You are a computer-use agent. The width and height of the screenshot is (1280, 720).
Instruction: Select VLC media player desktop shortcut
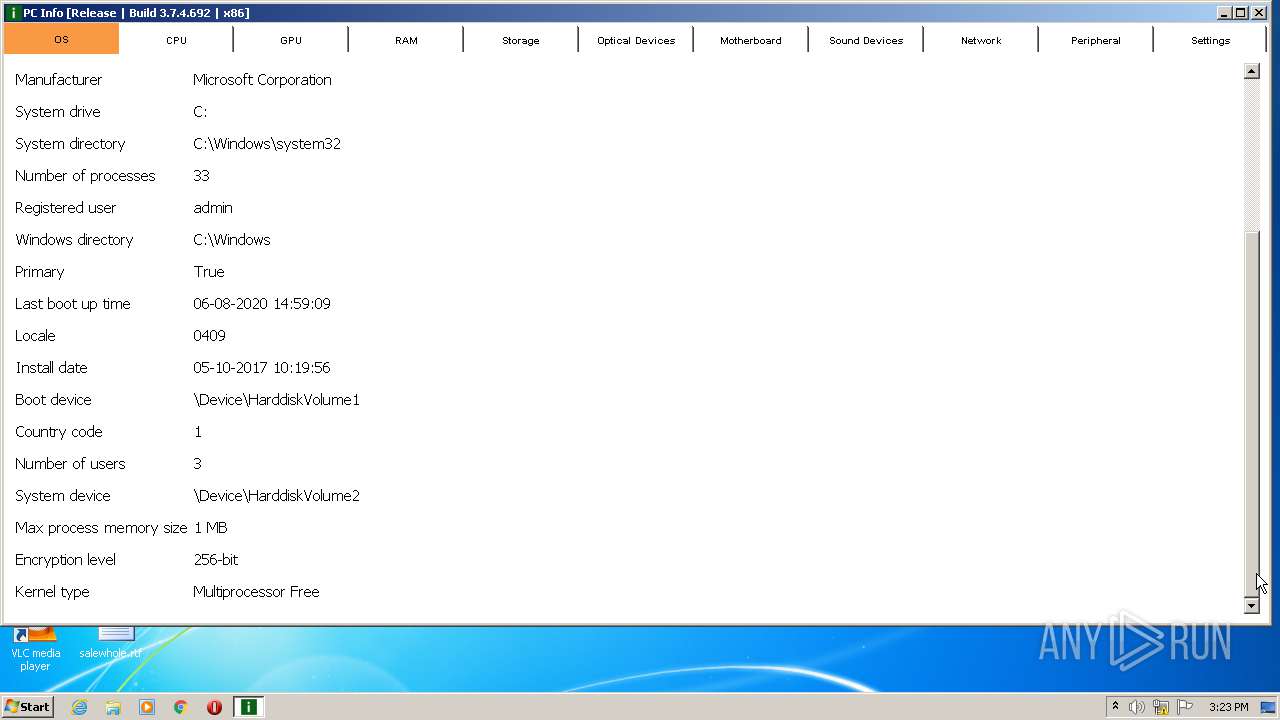[x=35, y=649]
